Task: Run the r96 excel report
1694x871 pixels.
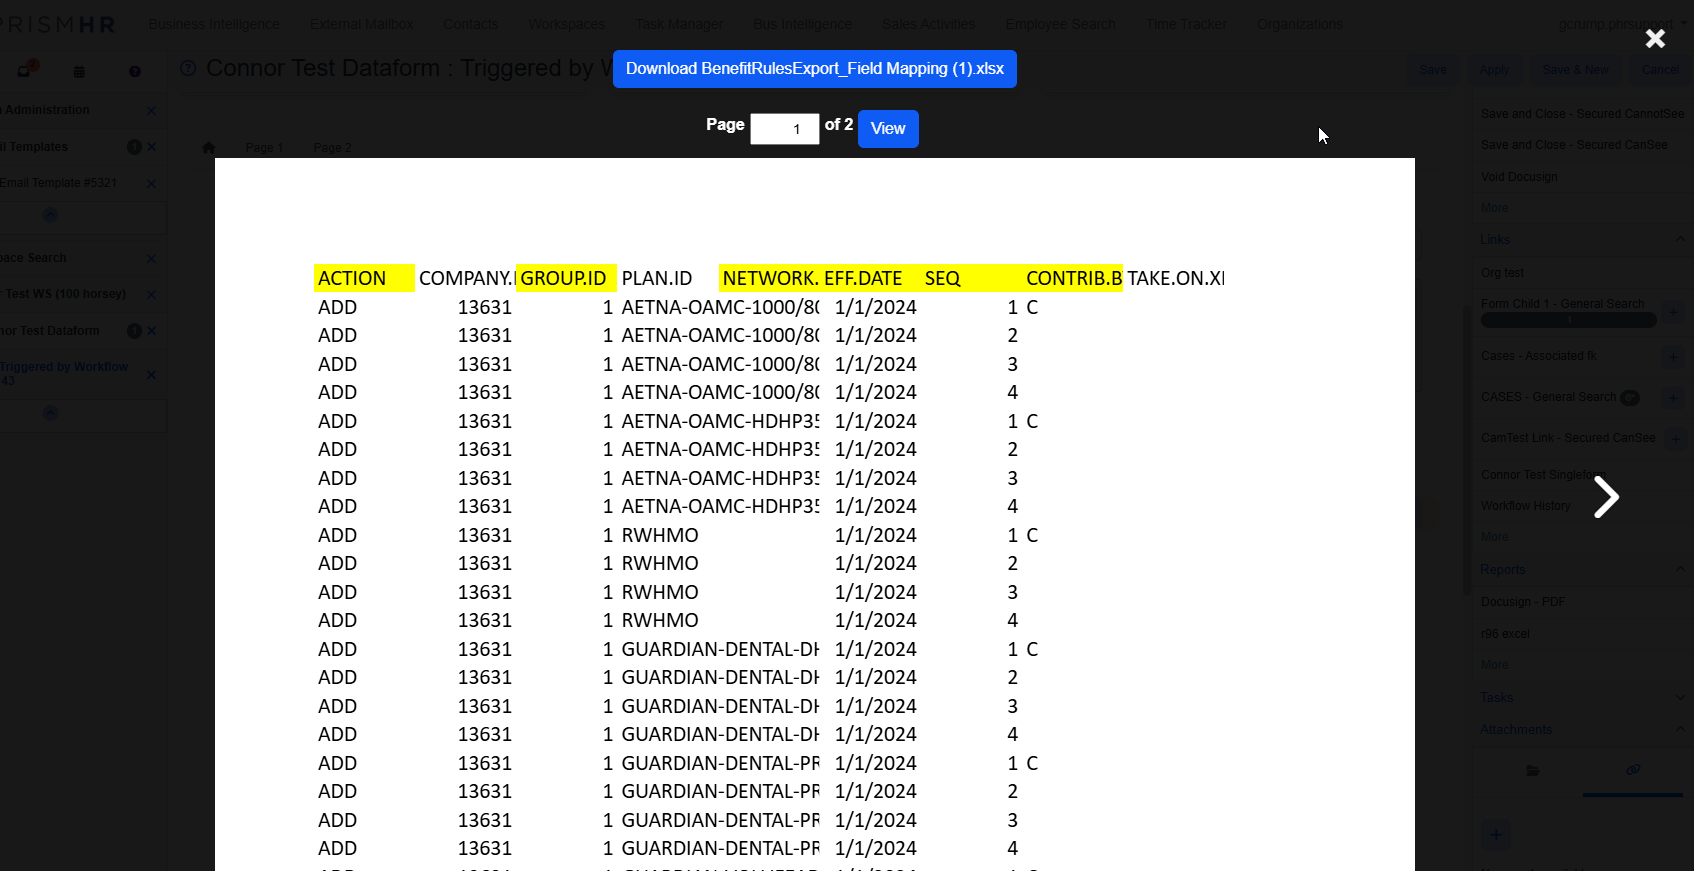Action: click(x=1505, y=634)
